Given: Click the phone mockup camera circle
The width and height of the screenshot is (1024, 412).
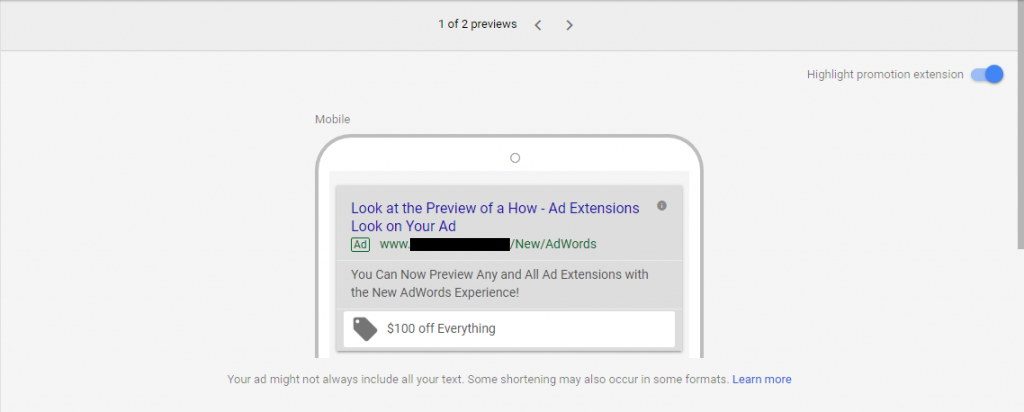Looking at the screenshot, I should coord(515,158).
